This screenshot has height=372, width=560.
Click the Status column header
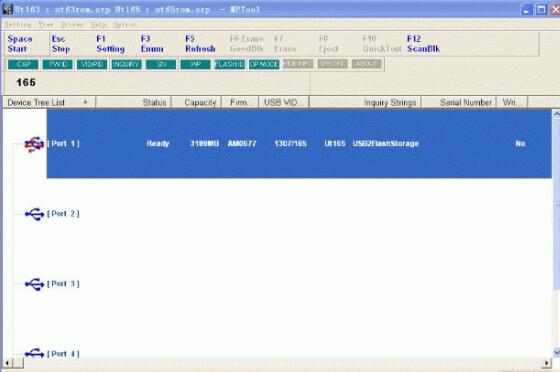[x=134, y=102]
